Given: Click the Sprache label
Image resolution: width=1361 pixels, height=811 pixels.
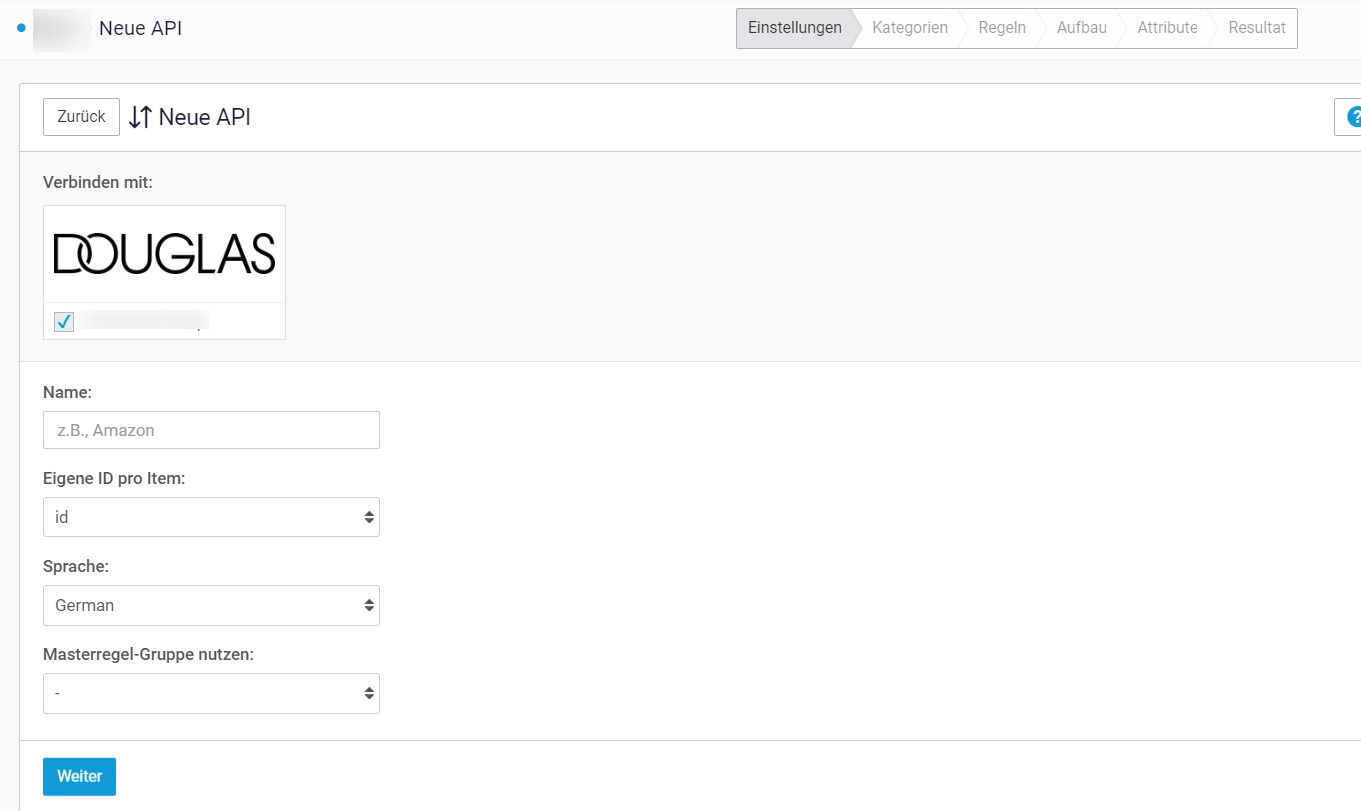Looking at the screenshot, I should point(76,566).
